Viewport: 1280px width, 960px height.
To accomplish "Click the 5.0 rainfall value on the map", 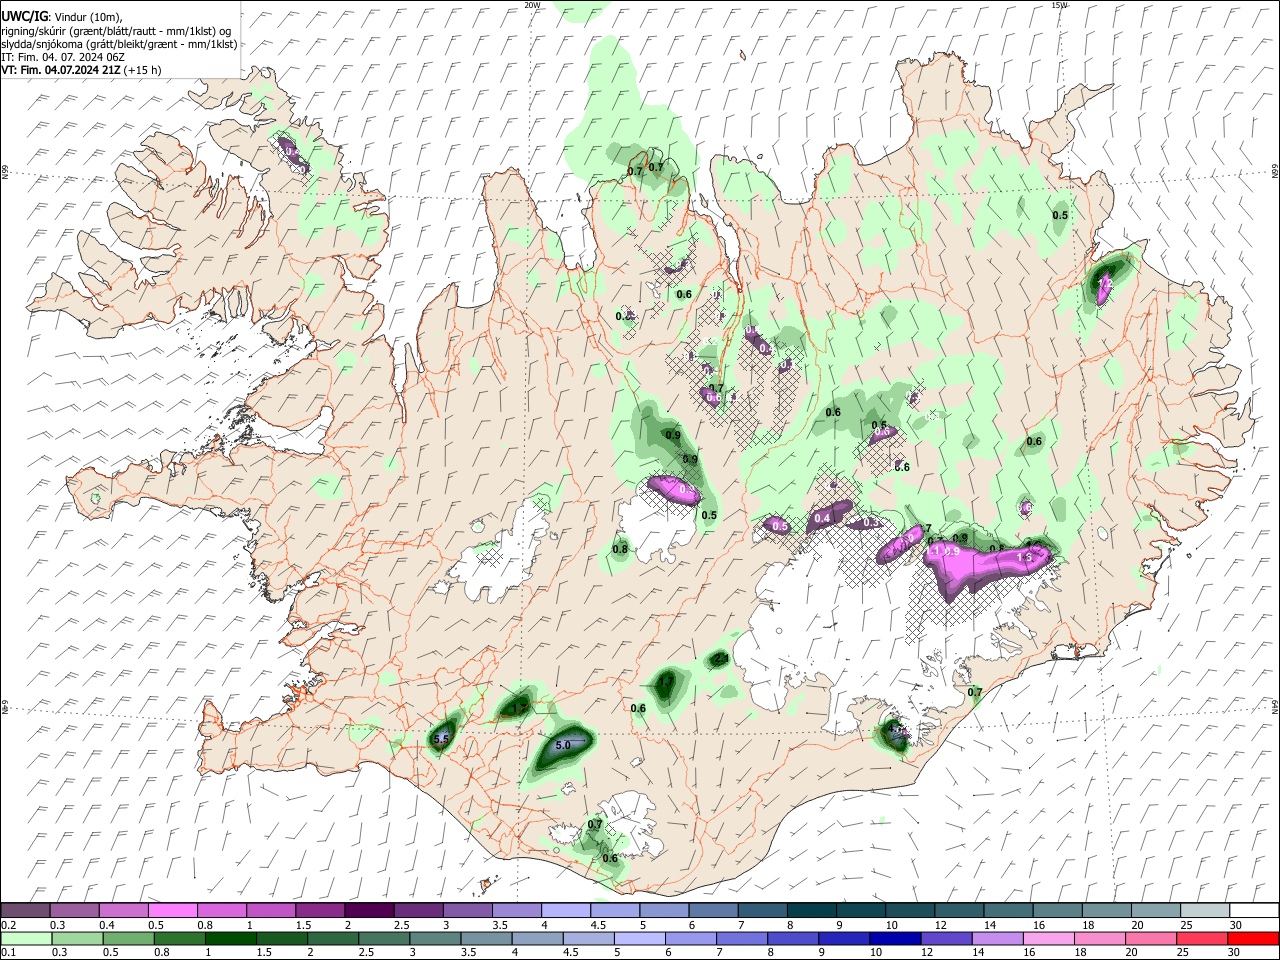I will click(562, 745).
